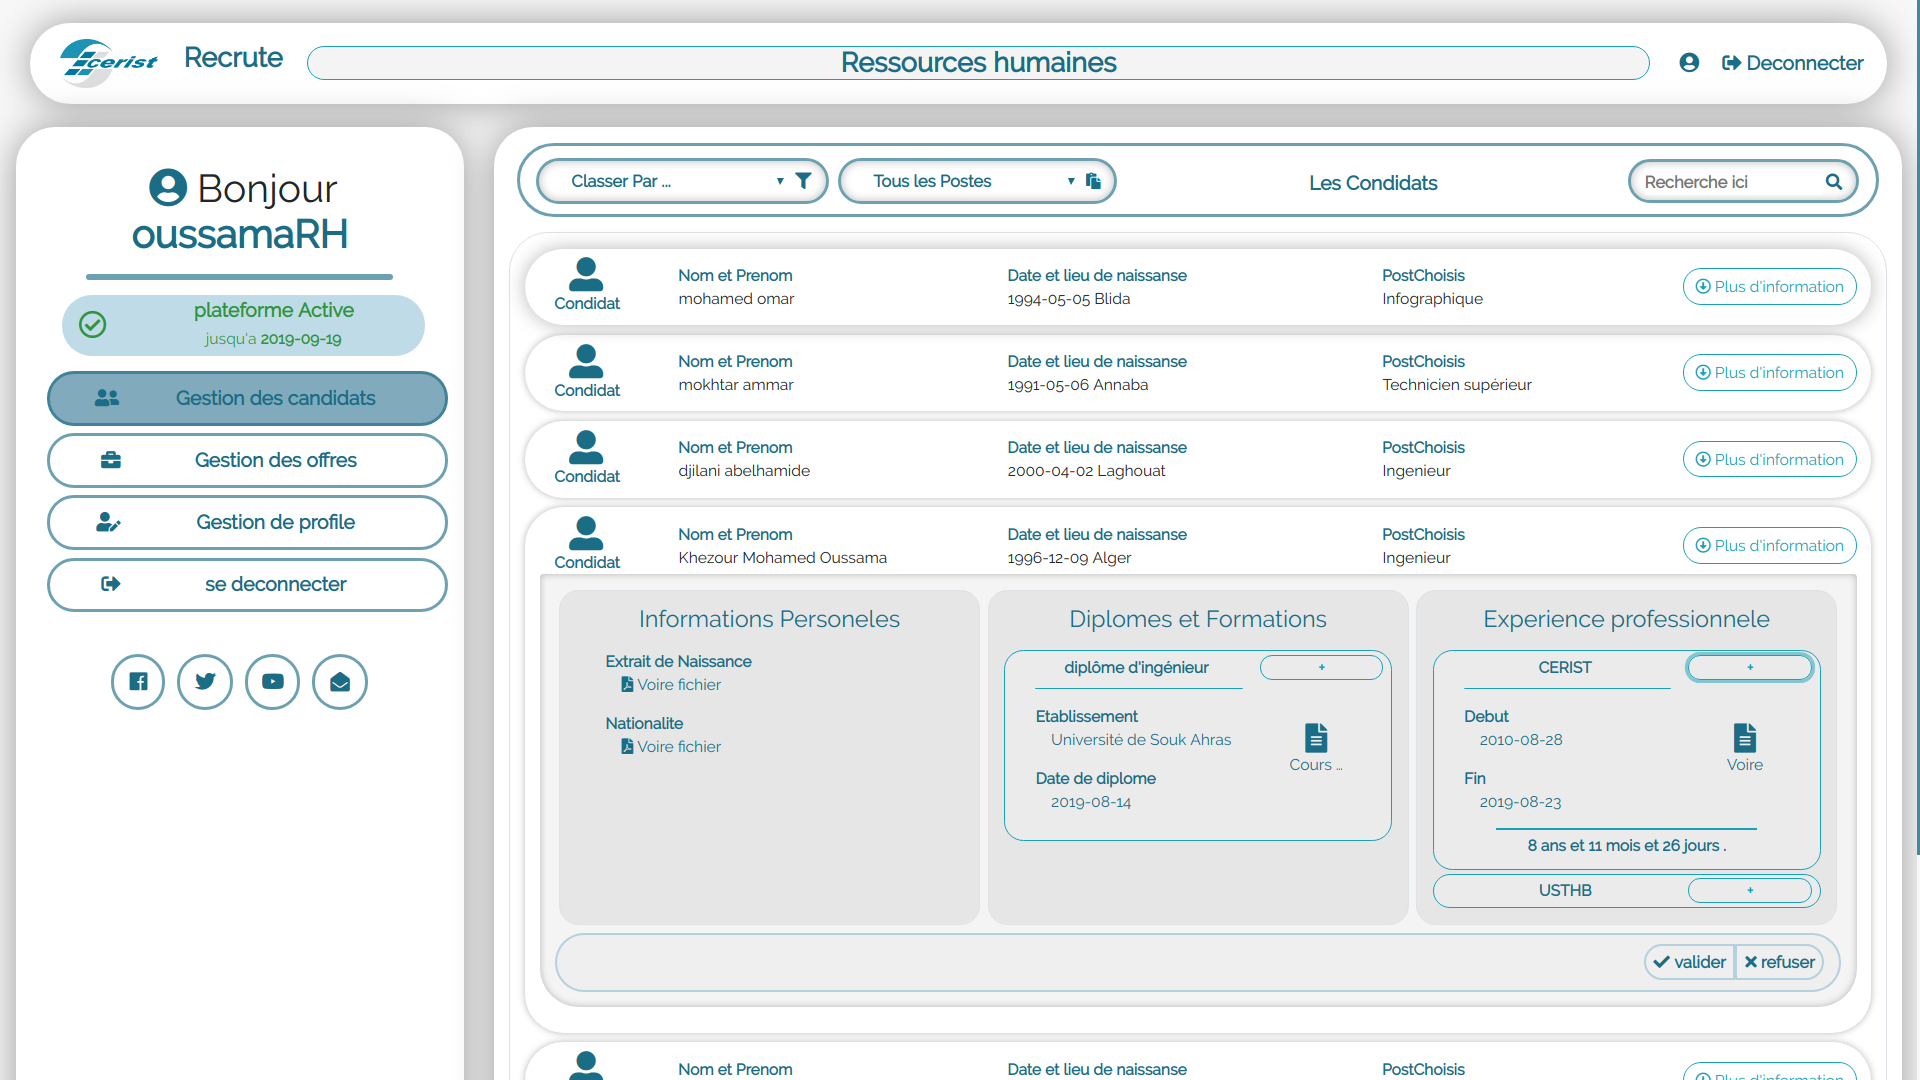The image size is (1920, 1080).
Task: Collapse the CERIST experience plus toggle
Action: pyautogui.click(x=1749, y=667)
